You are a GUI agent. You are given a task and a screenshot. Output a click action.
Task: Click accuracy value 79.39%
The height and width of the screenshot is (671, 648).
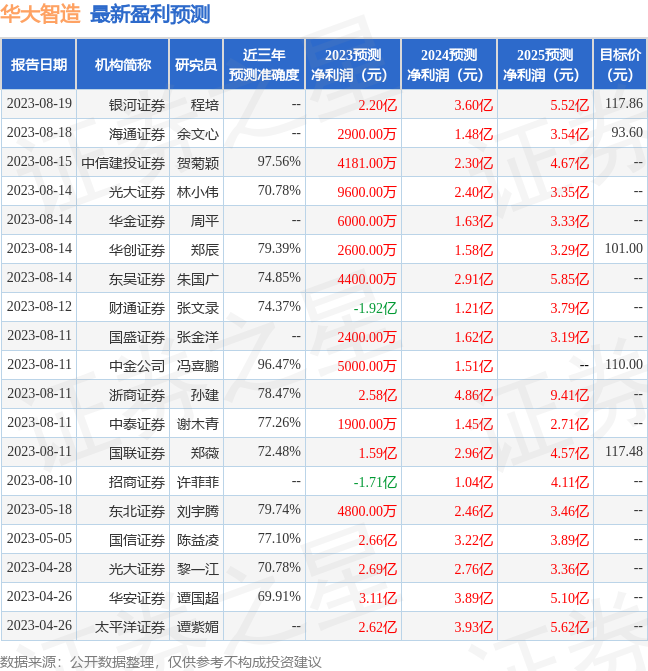[x=279, y=249]
